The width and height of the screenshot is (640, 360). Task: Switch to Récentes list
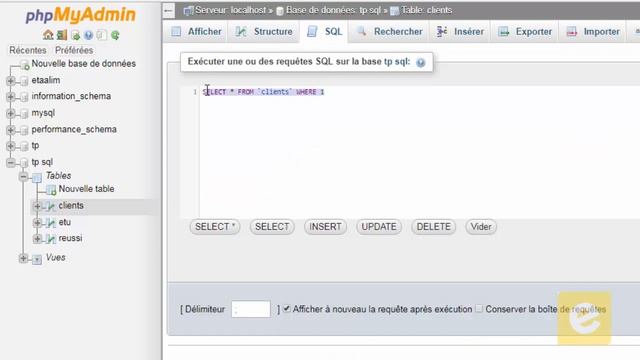[x=28, y=50]
